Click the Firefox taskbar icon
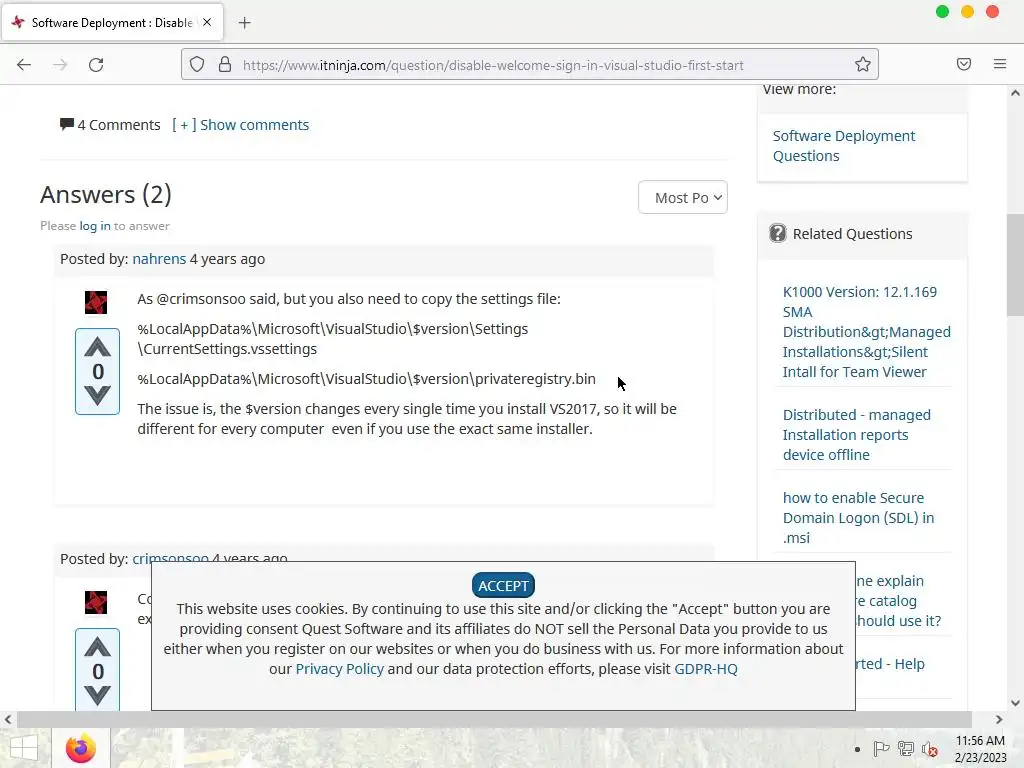This screenshot has height=768, width=1024. pos(81,748)
